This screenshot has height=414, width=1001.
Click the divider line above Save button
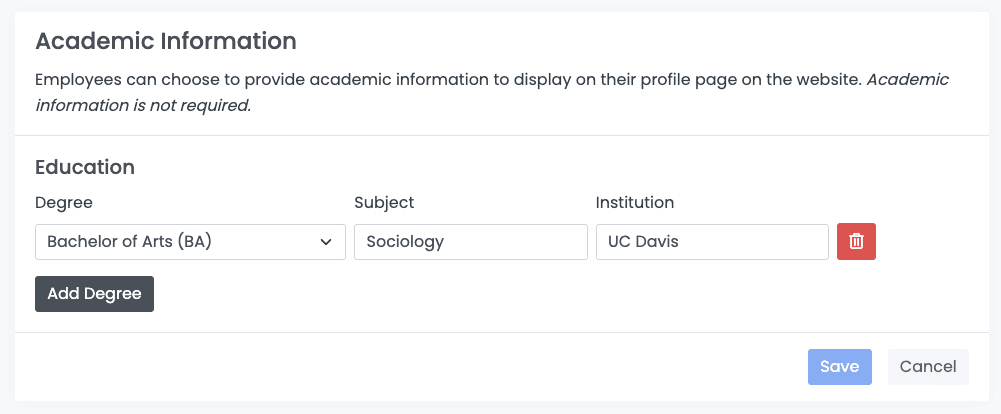point(500,332)
